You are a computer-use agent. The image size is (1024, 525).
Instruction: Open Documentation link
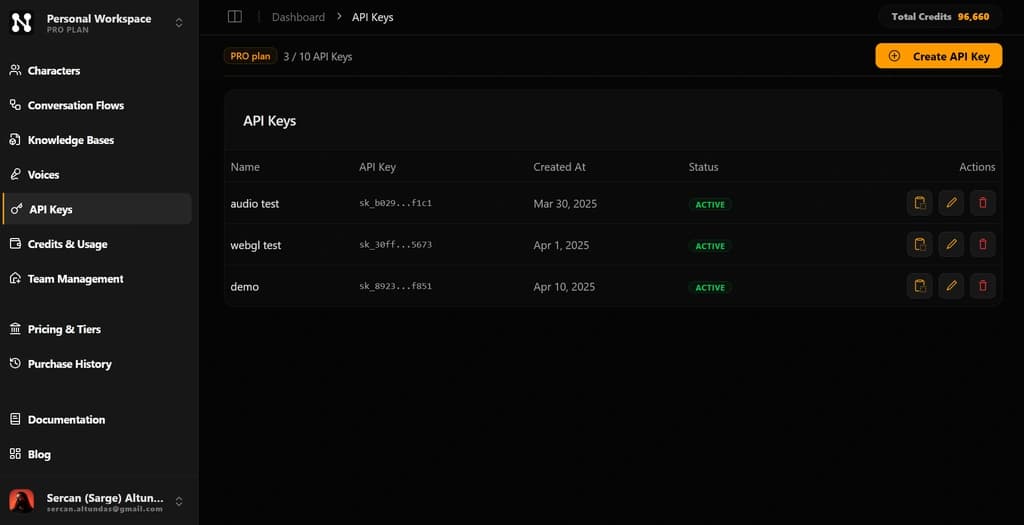click(x=97, y=420)
